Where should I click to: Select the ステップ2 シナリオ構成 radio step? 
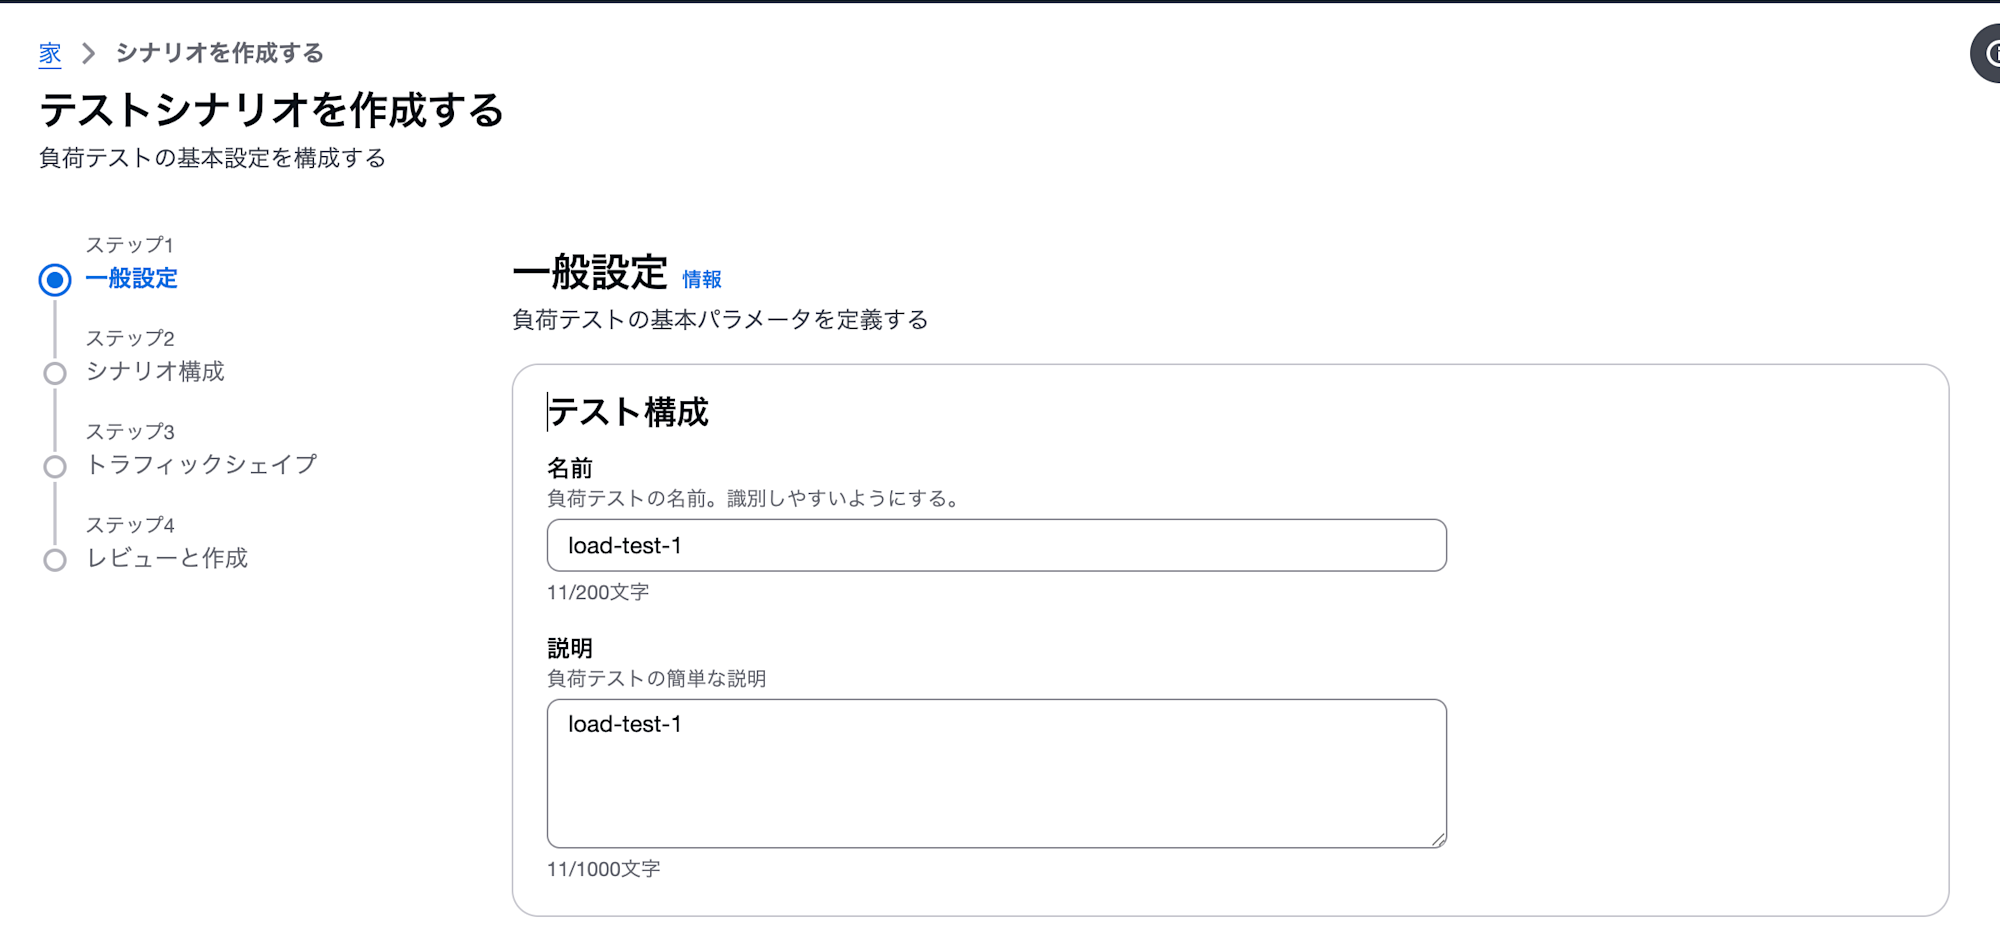click(156, 373)
